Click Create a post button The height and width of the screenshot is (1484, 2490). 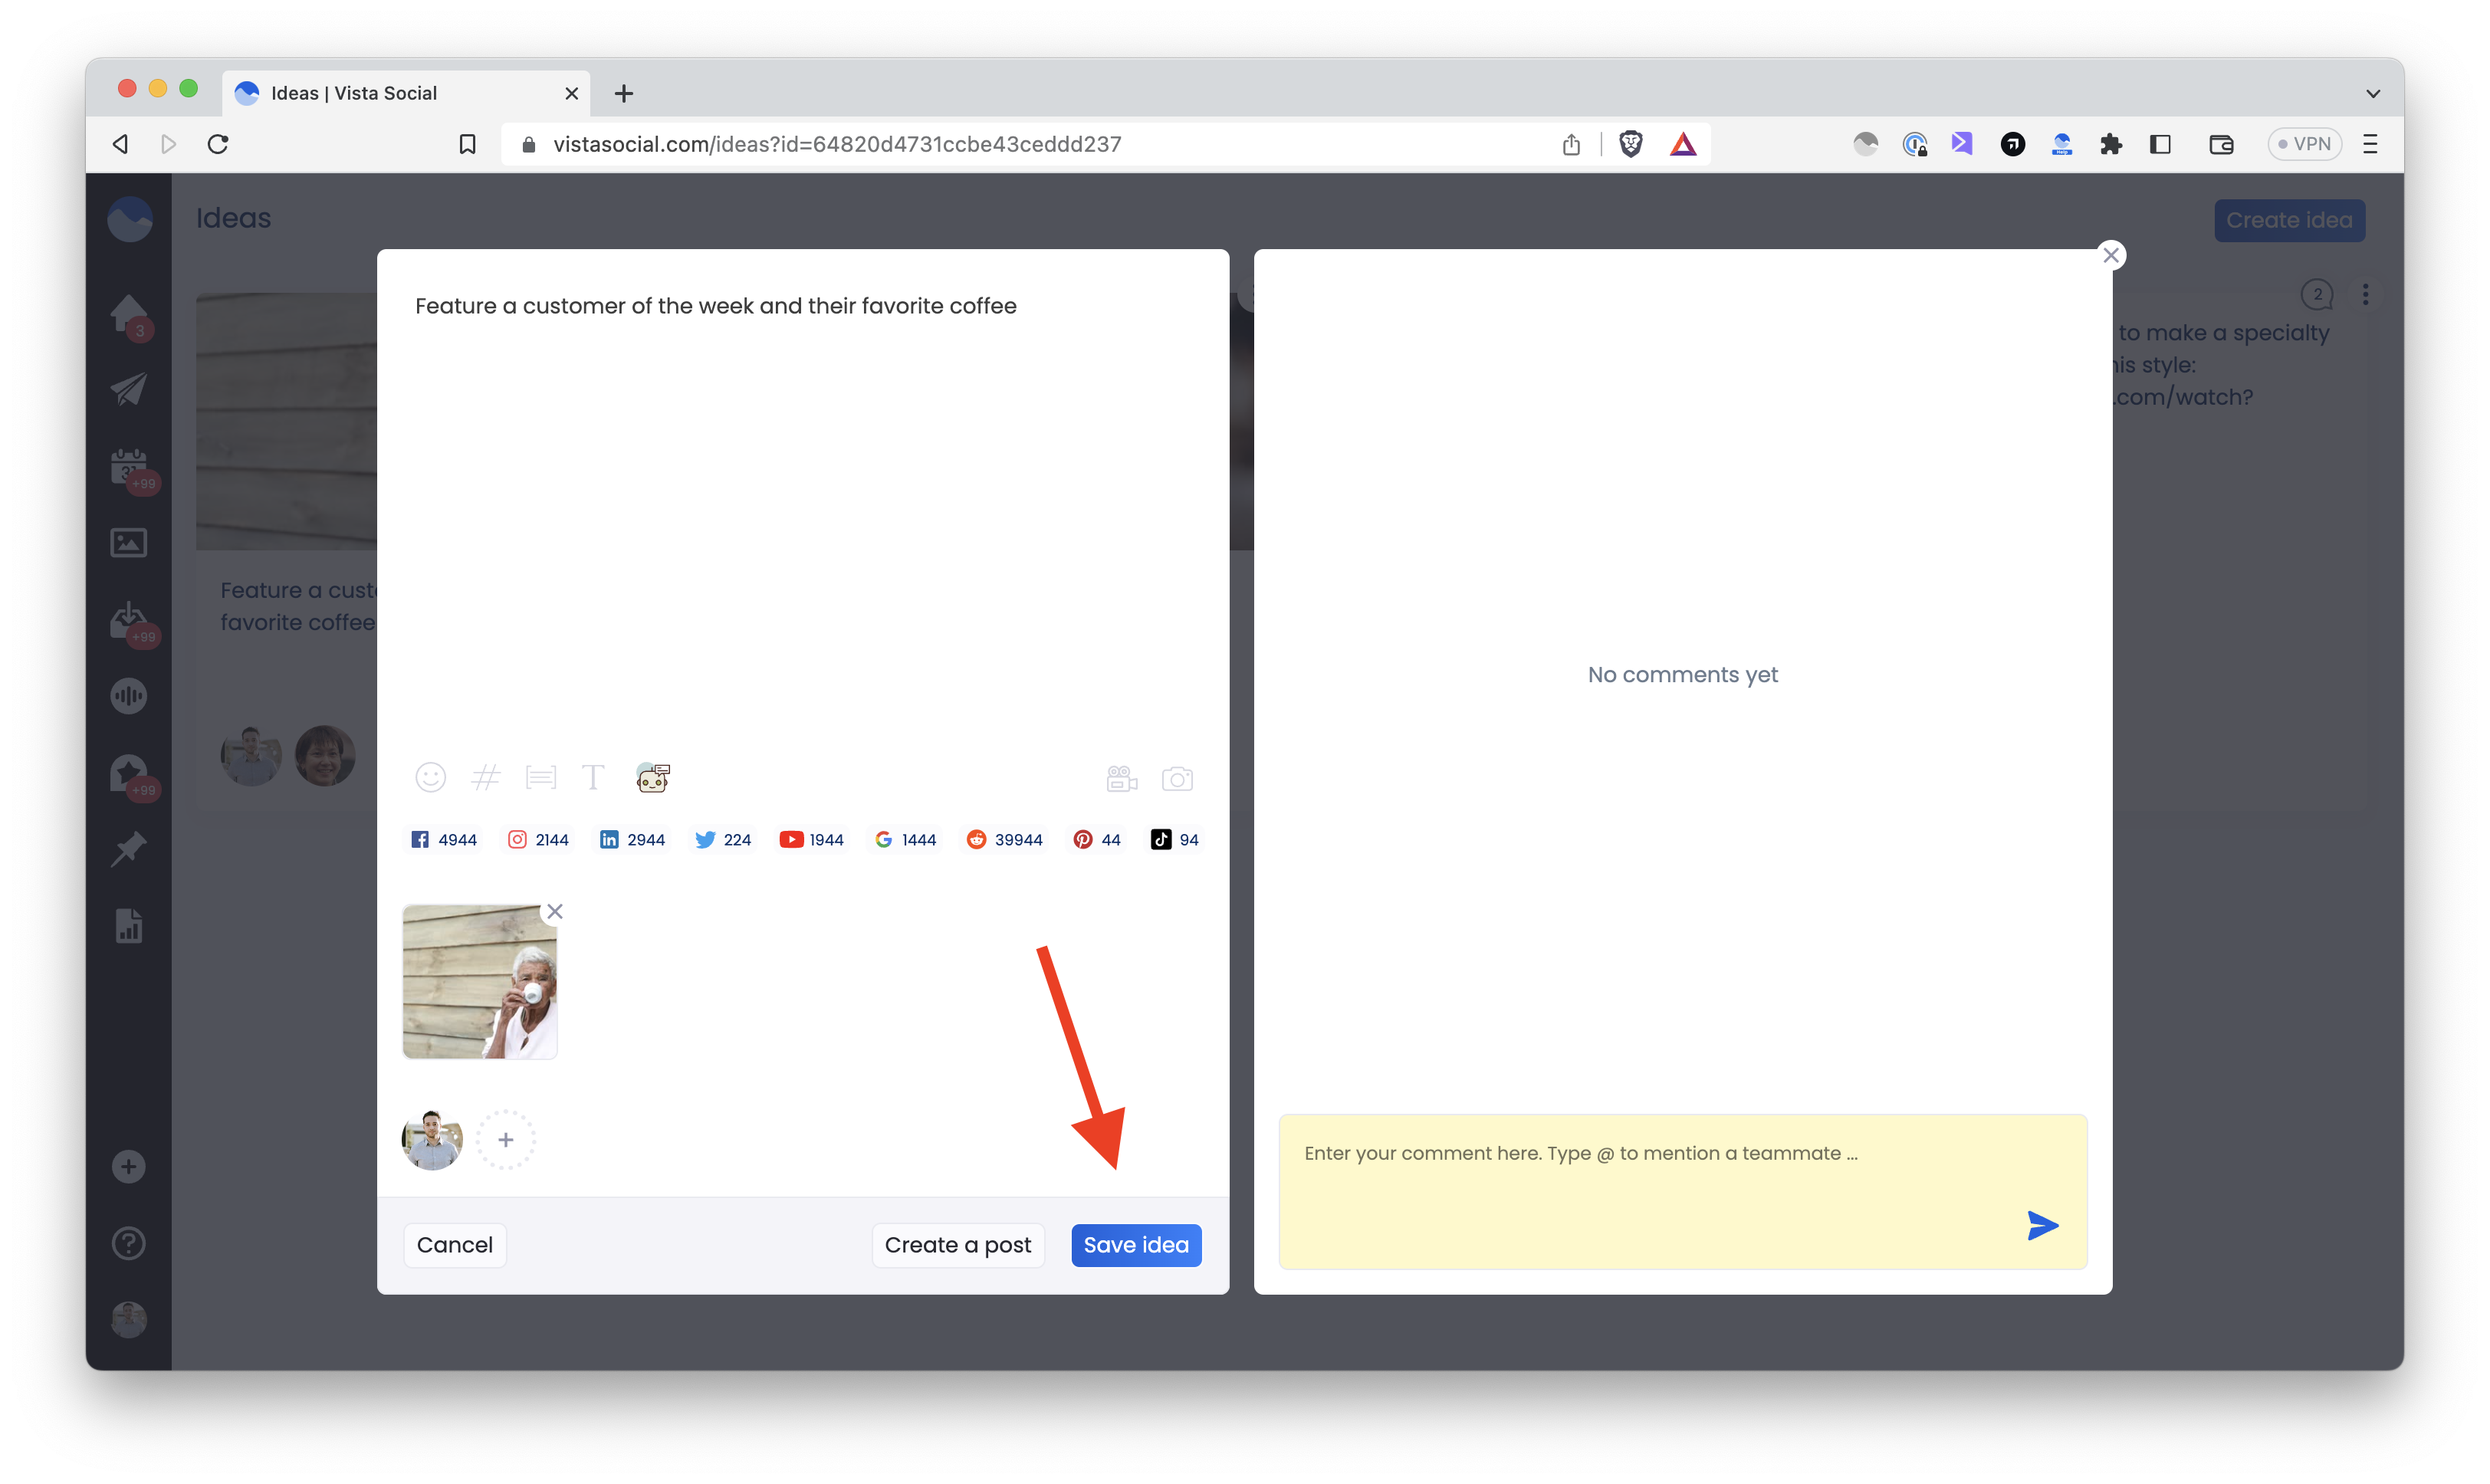coord(957,1245)
